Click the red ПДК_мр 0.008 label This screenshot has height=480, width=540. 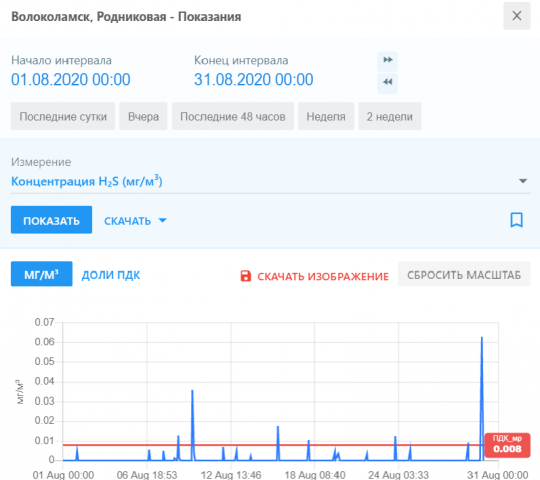[507, 445]
